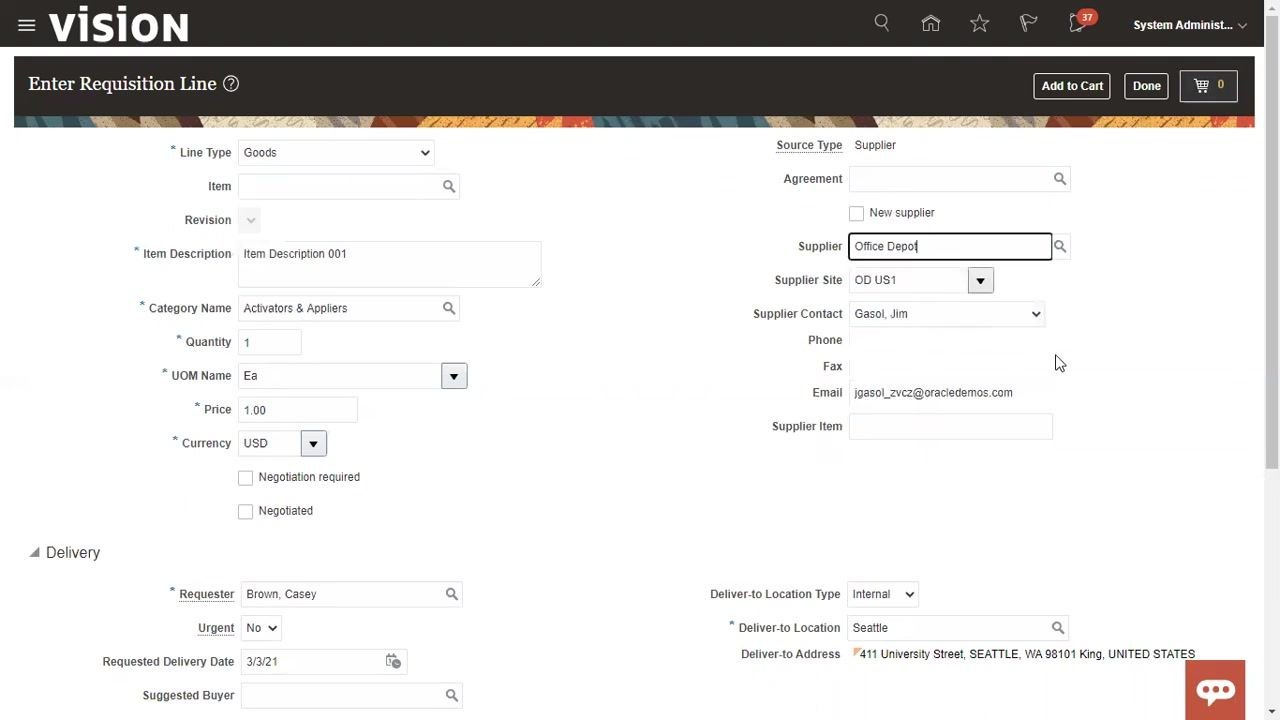Collapse the Delivery section

(35, 552)
